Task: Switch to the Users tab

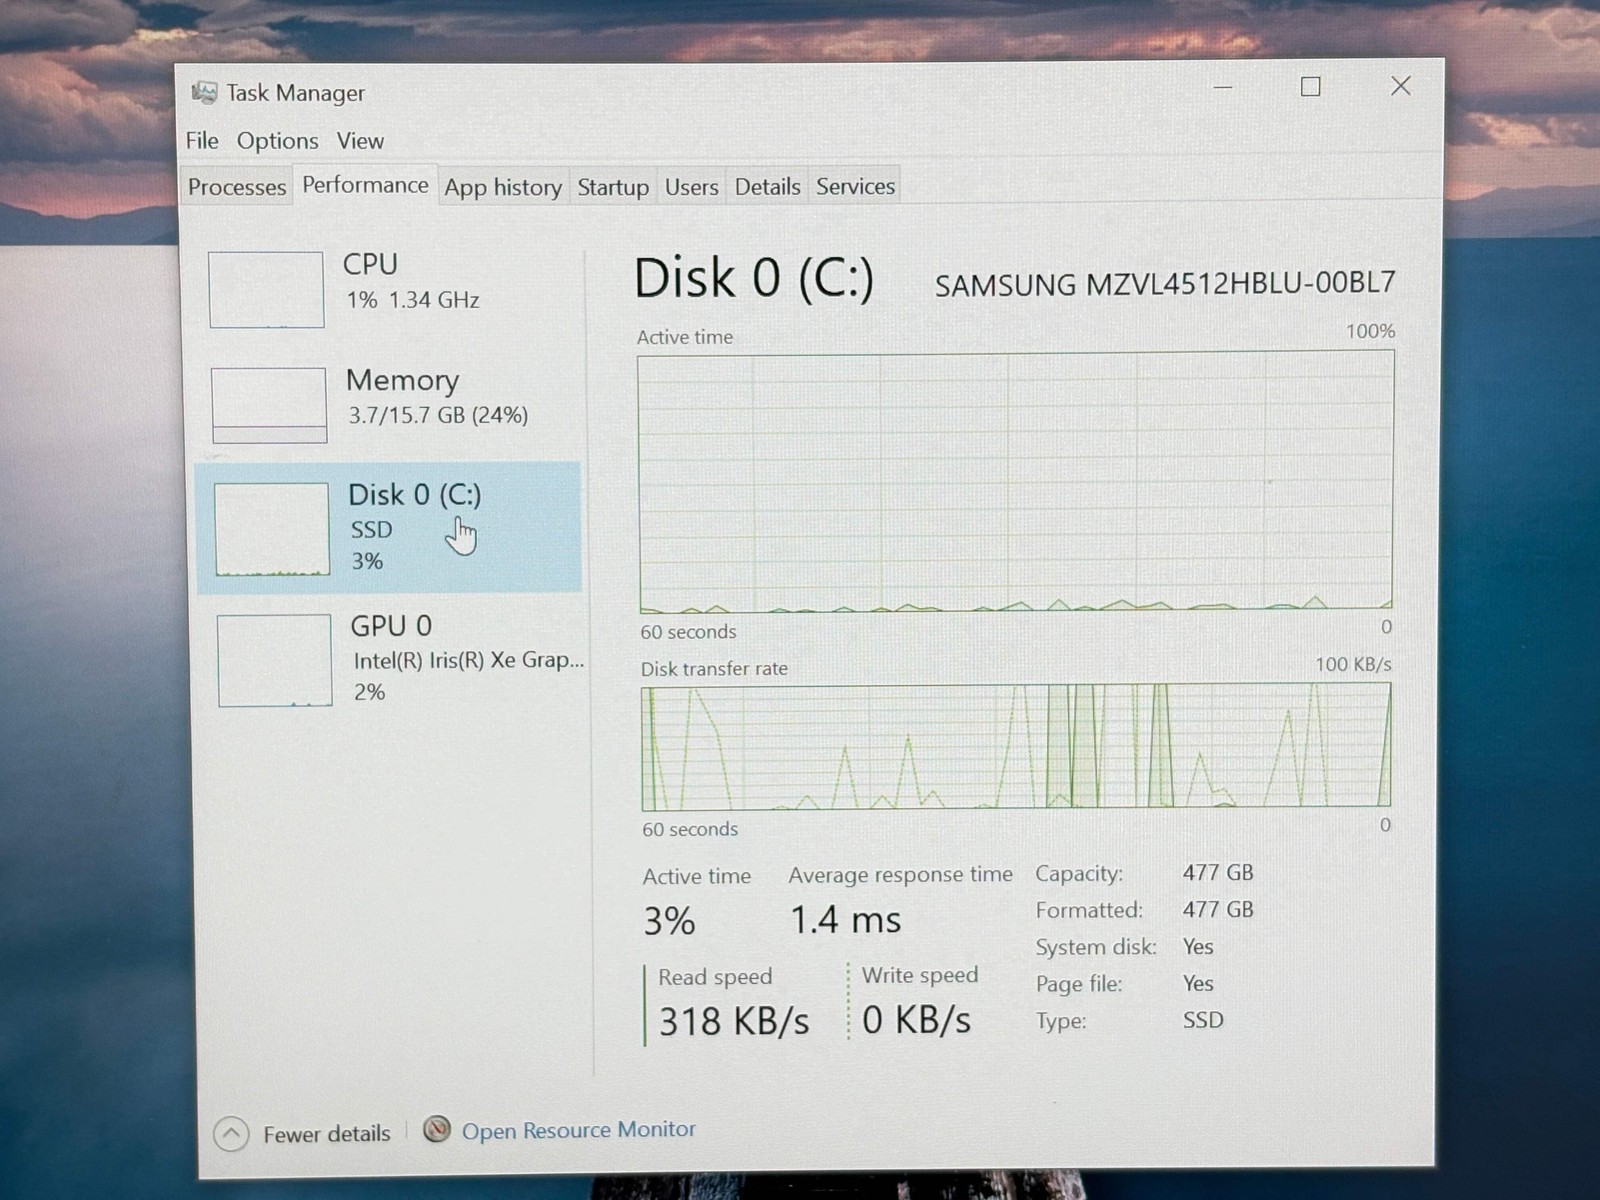Action: click(692, 187)
